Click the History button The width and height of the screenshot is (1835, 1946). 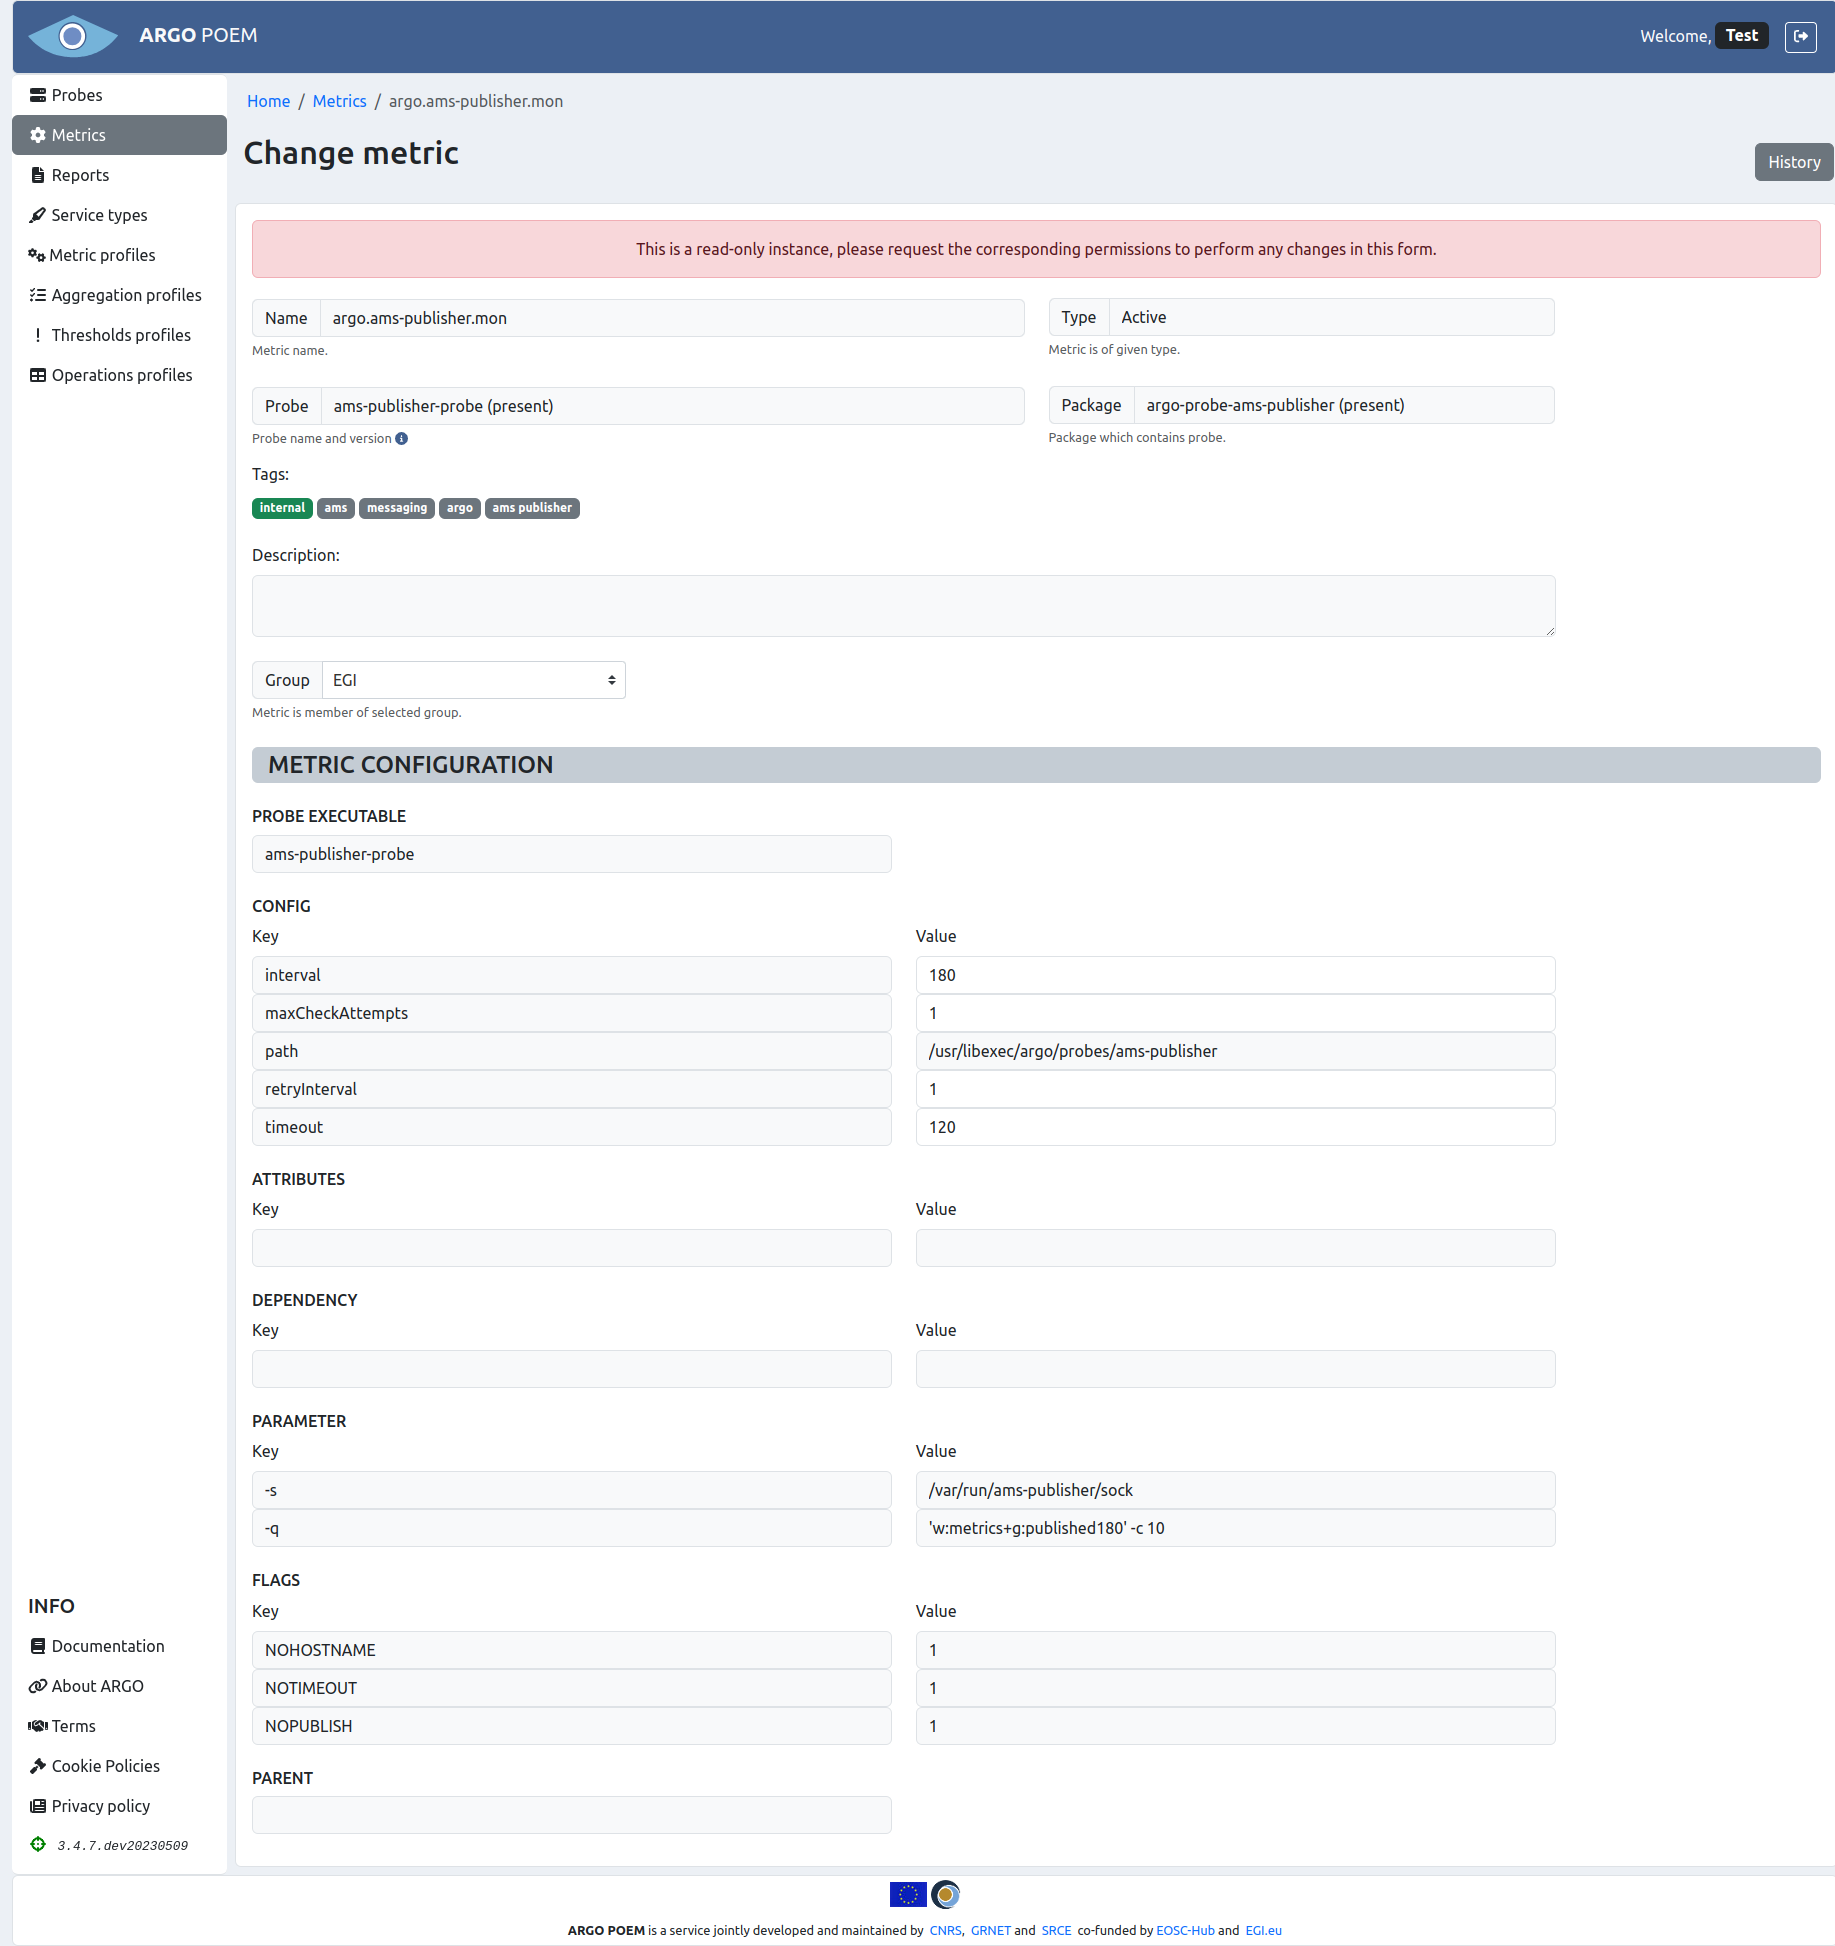pyautogui.click(x=1793, y=161)
